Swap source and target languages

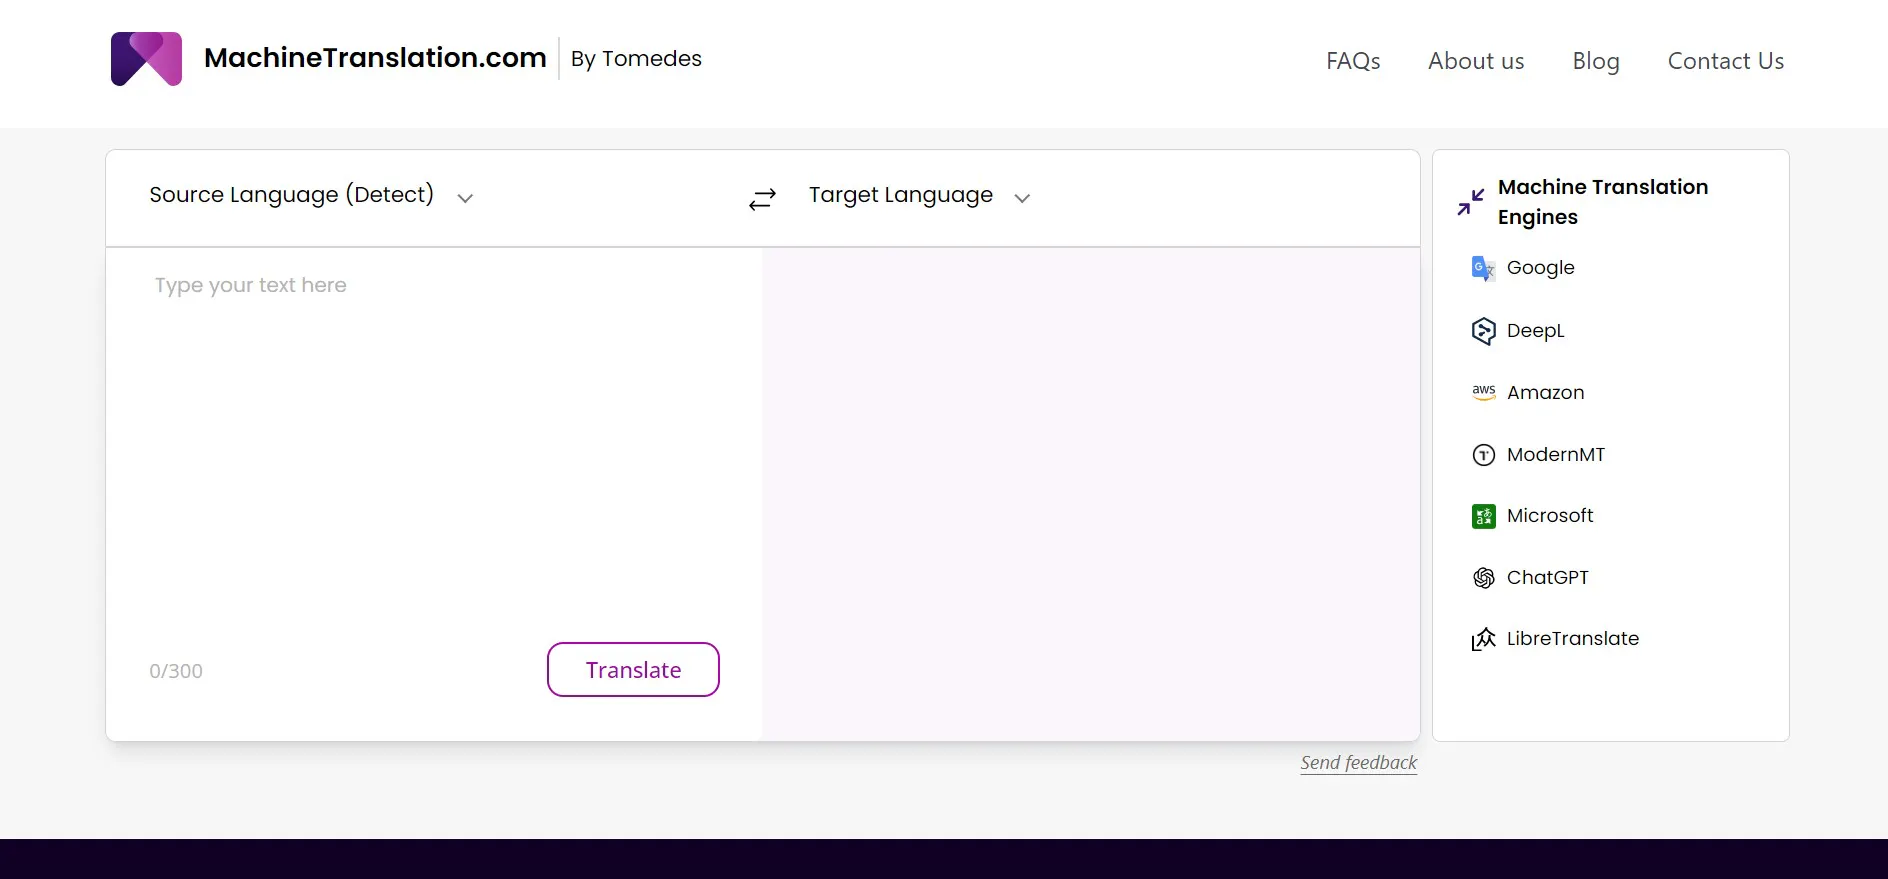762,199
